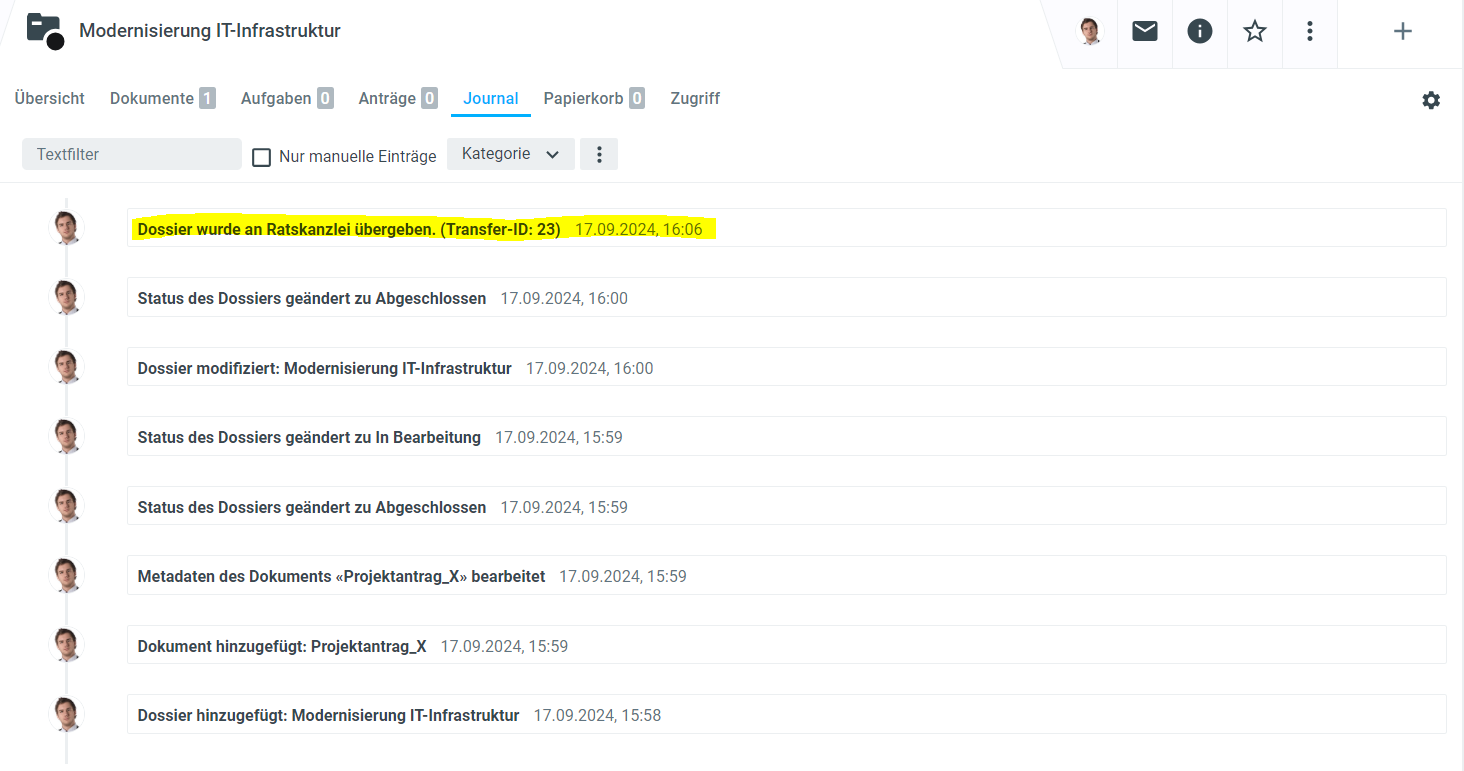Viewport: 1464px width, 771px height.
Task: Click the Dokument hinzugefügt: Projektantrag_X entry
Action: point(282,646)
